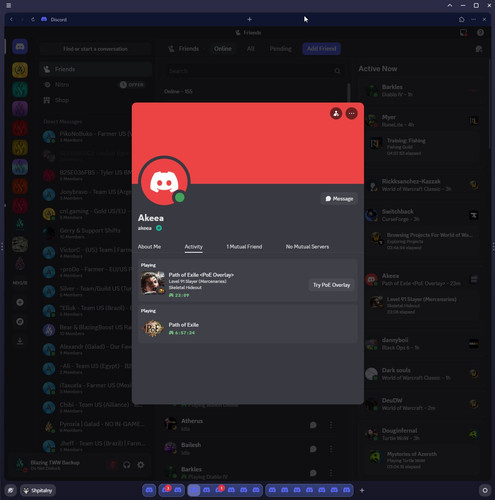
Task: Click message bubble icon on Bailesh row
Action: [313, 449]
